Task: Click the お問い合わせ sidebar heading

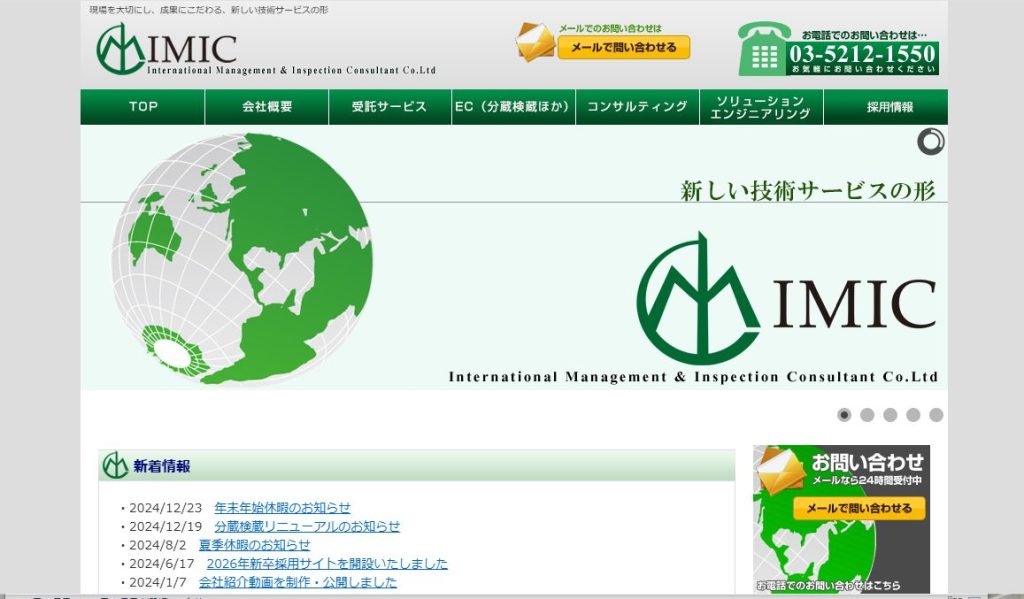Action: (867, 462)
